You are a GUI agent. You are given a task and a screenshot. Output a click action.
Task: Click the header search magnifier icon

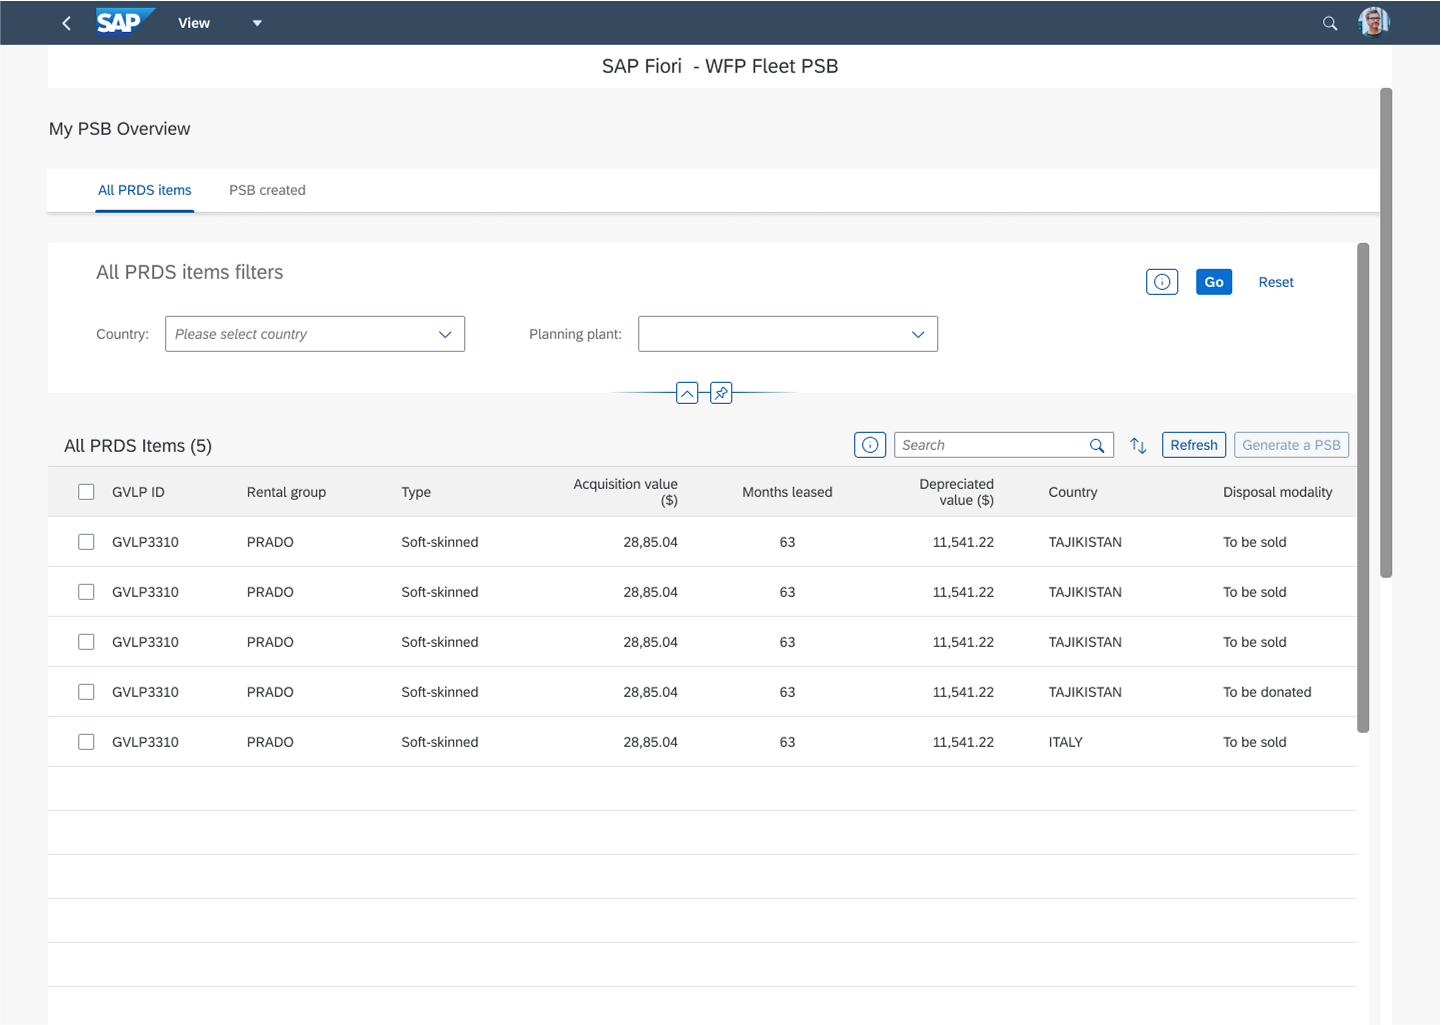[1330, 23]
